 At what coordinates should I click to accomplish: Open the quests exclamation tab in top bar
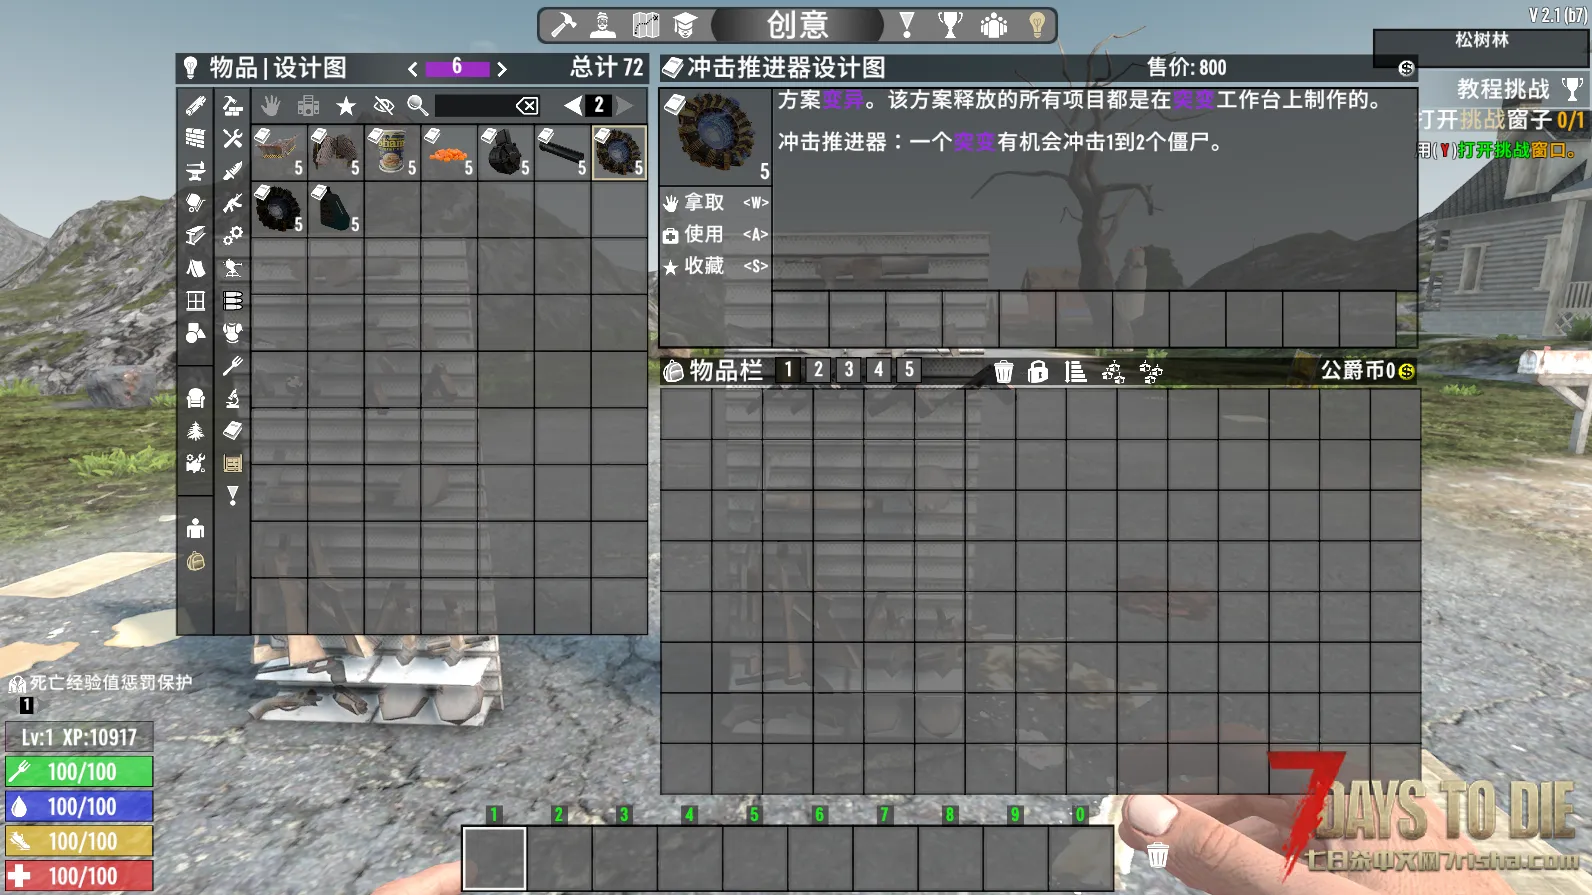click(907, 25)
